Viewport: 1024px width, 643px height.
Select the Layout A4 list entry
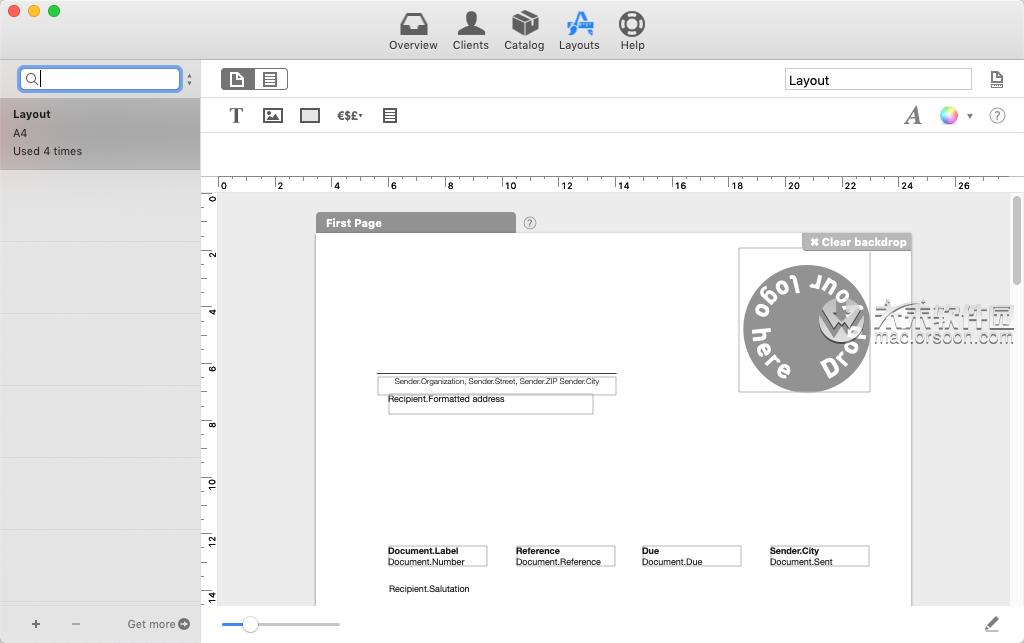(100, 132)
